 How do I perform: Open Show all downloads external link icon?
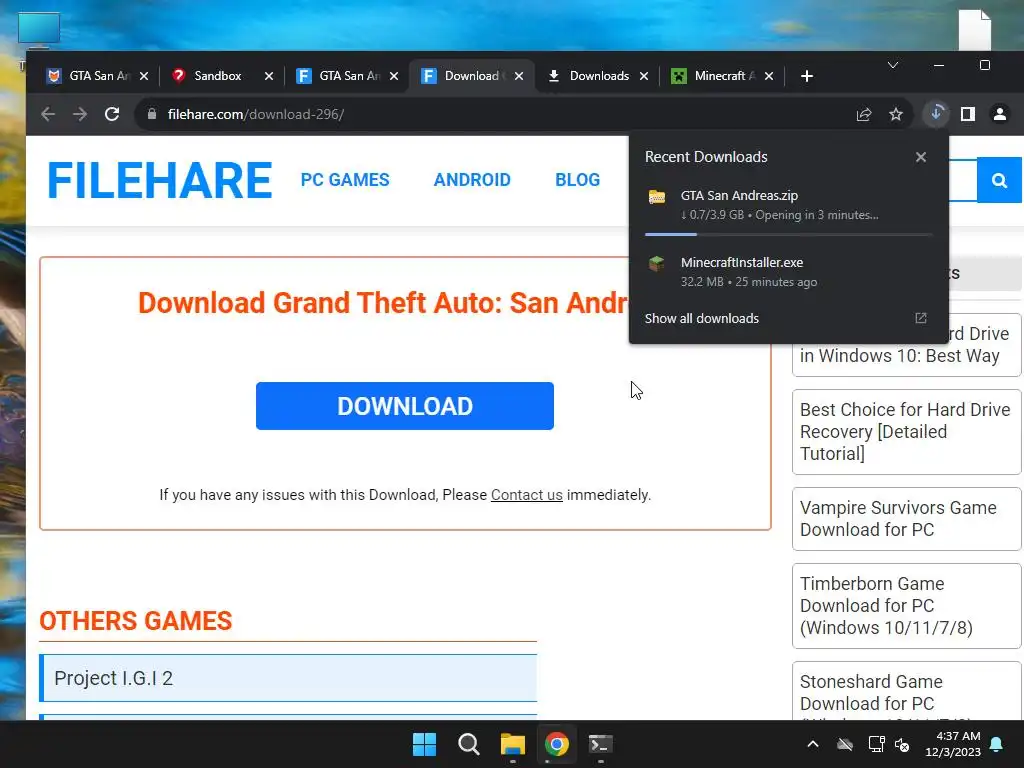click(x=921, y=318)
